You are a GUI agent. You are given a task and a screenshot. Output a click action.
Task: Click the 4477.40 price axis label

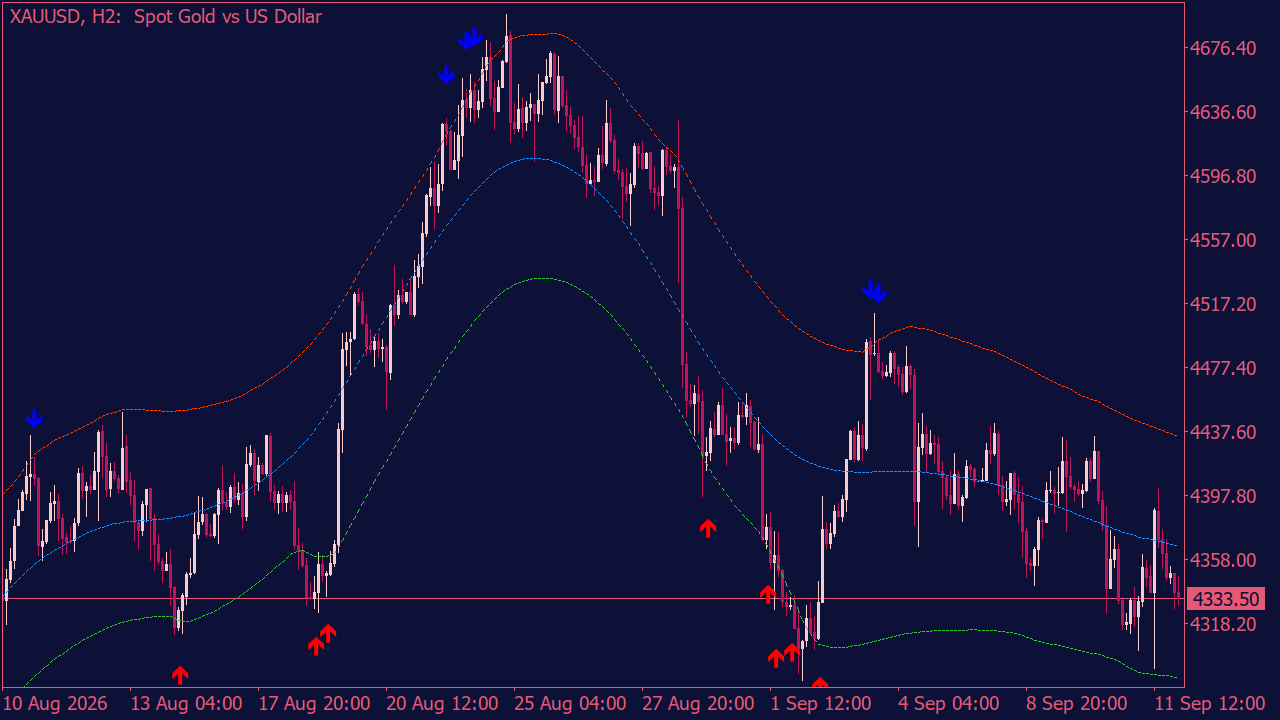click(1223, 368)
